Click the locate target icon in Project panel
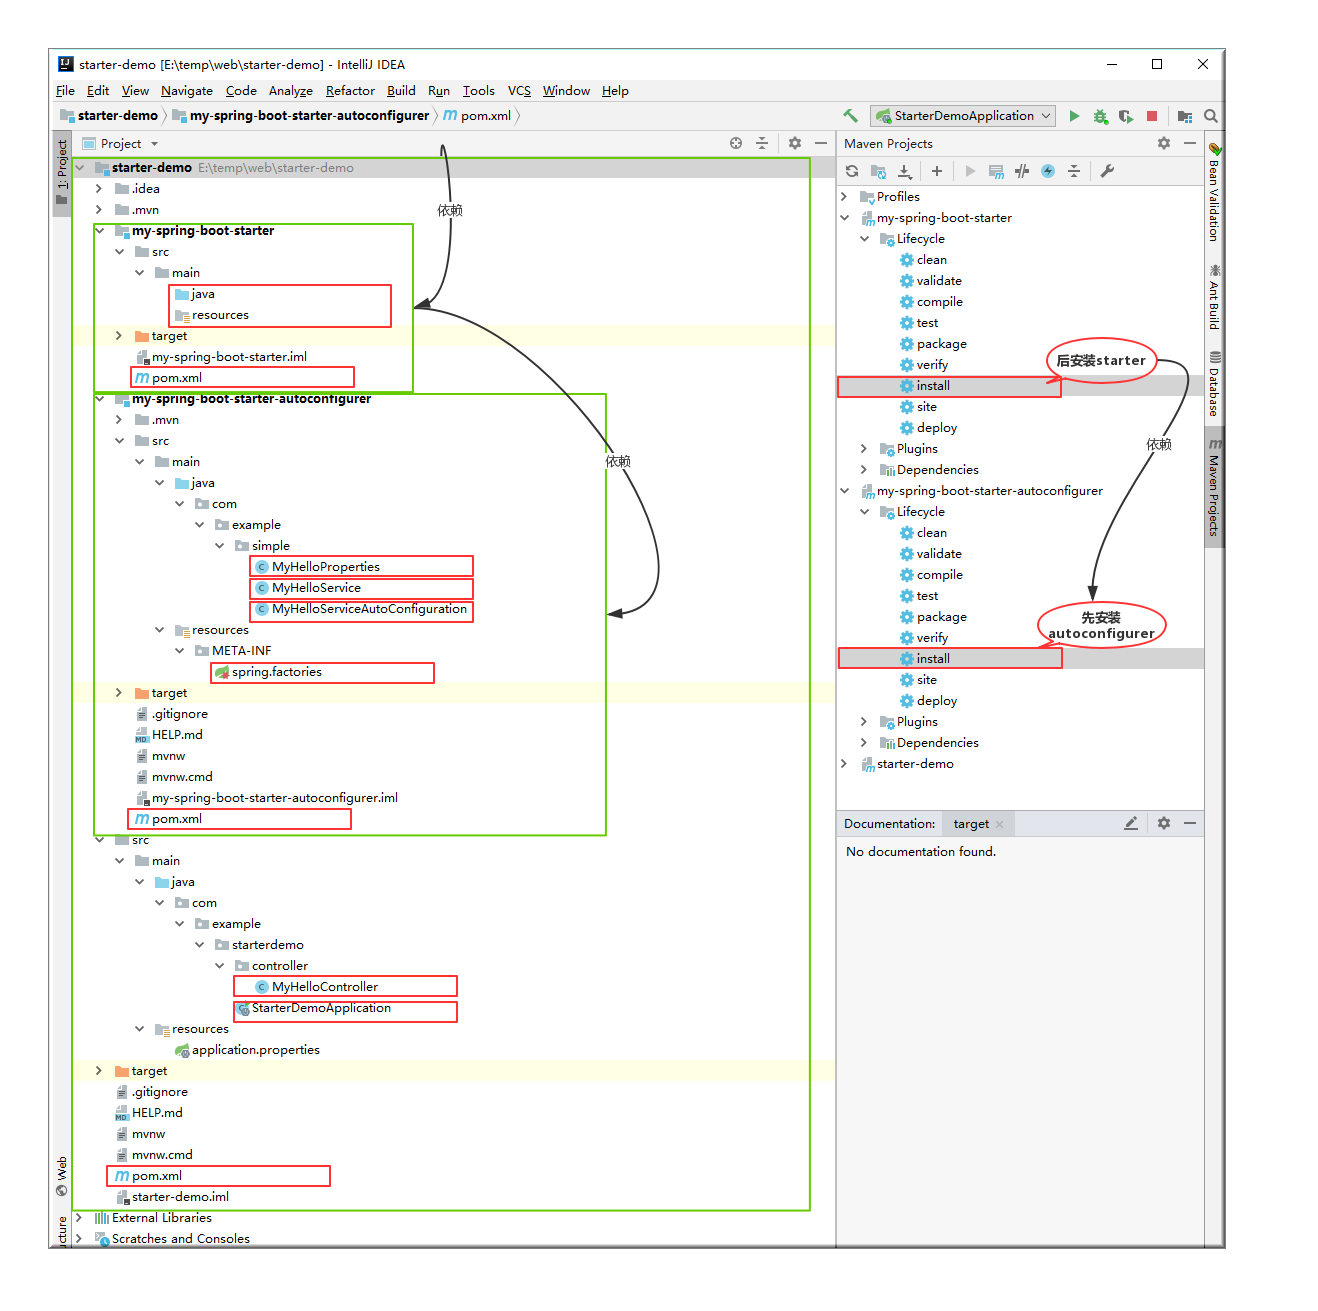 pos(736,143)
